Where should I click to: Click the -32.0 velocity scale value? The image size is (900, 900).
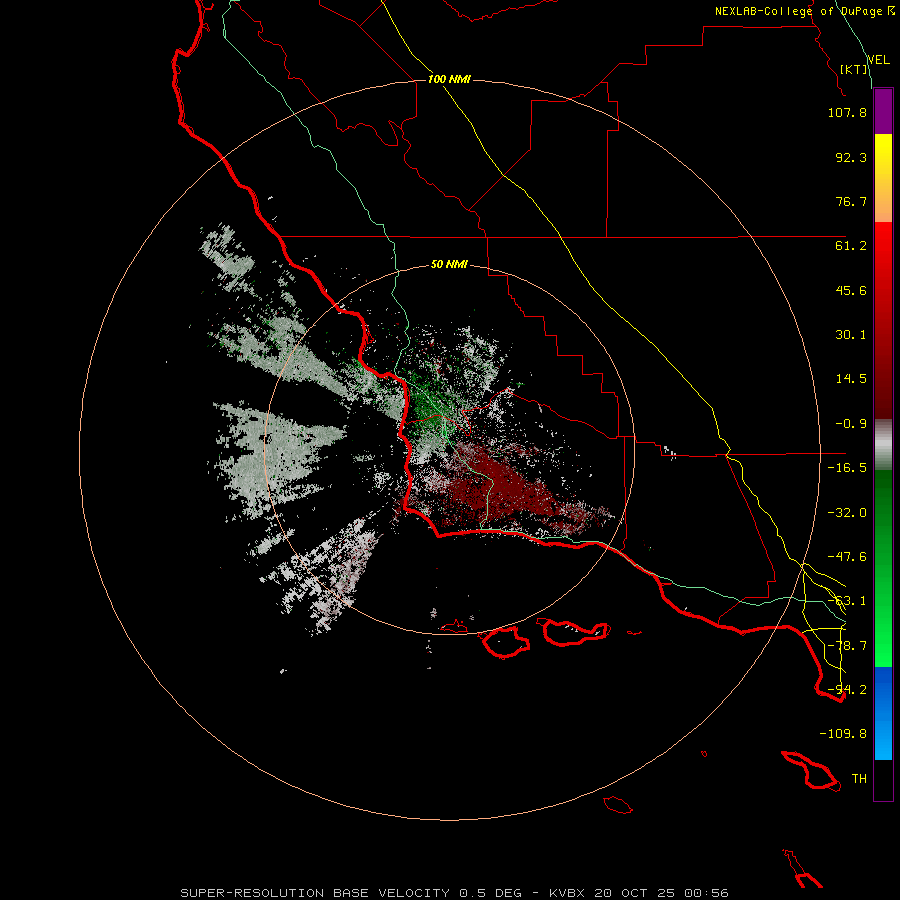click(847, 513)
